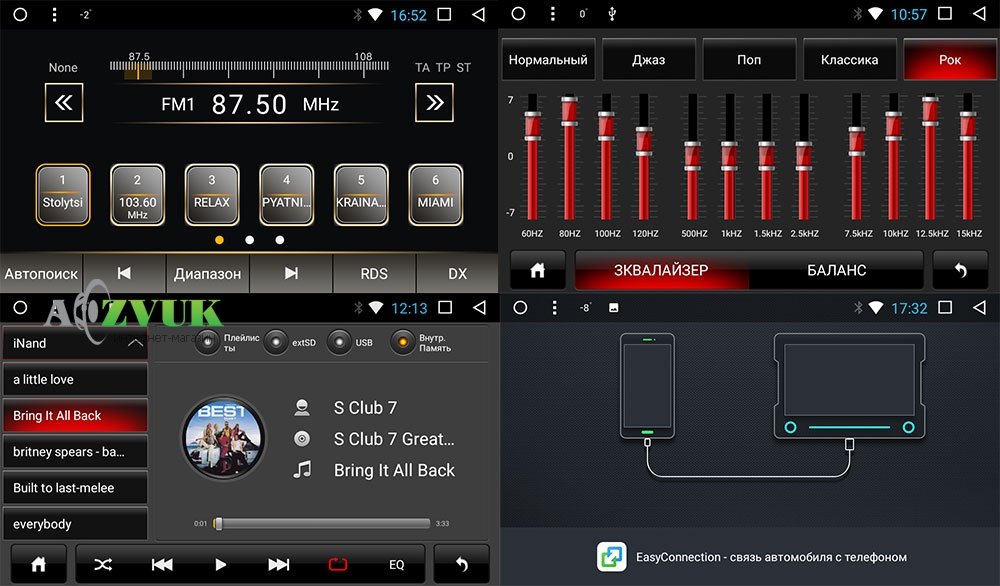This screenshot has height=586, width=1000.
Task: Skip to previous track in player
Action: (162, 564)
